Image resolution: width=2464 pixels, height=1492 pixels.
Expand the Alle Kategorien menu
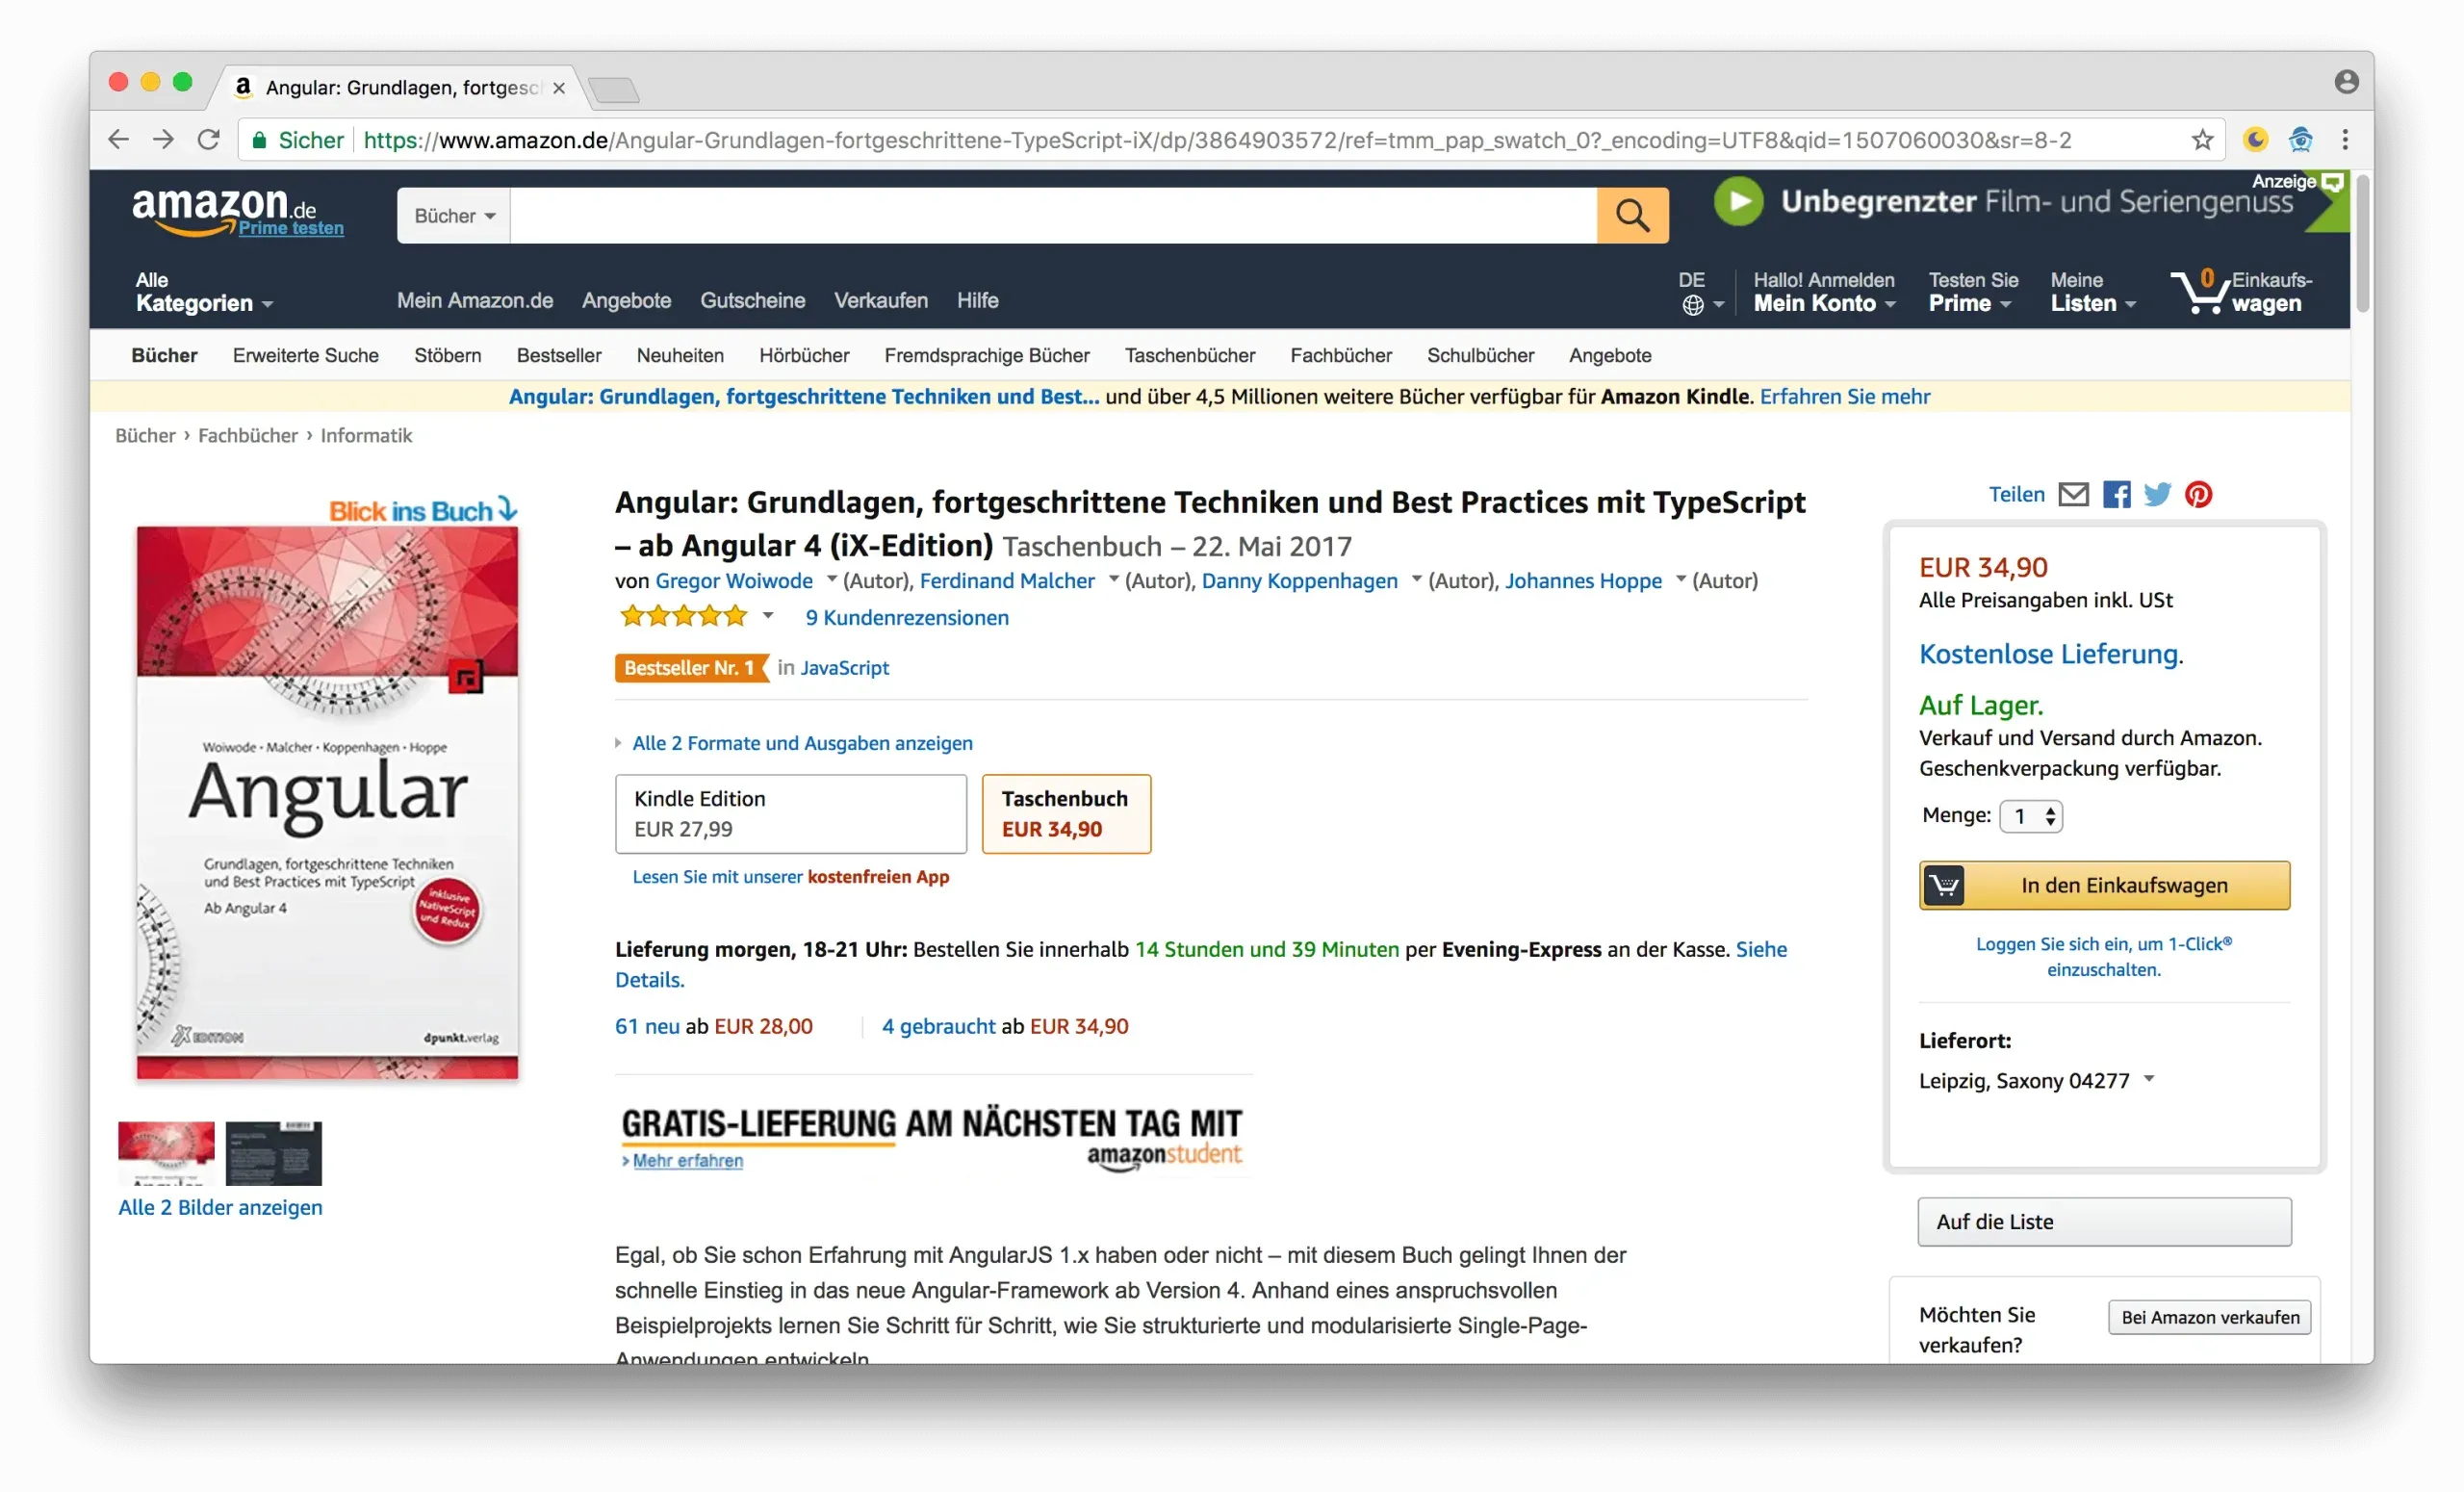[x=204, y=292]
